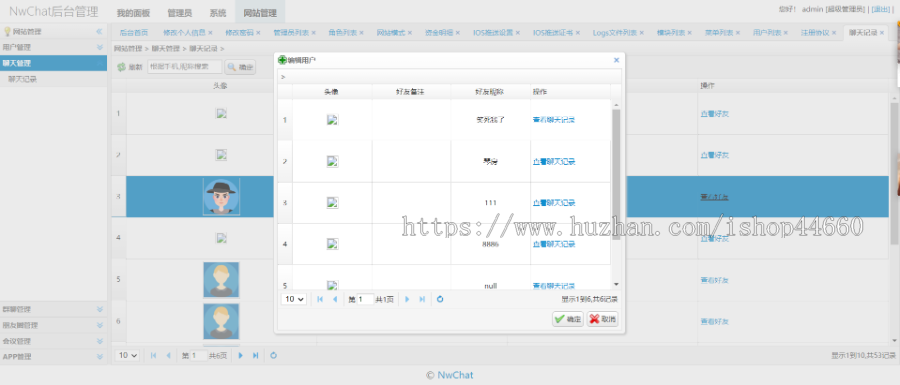This screenshot has width=900, height=385.
Task: Open 我的面板 in the top menu
Action: pyautogui.click(x=133, y=13)
